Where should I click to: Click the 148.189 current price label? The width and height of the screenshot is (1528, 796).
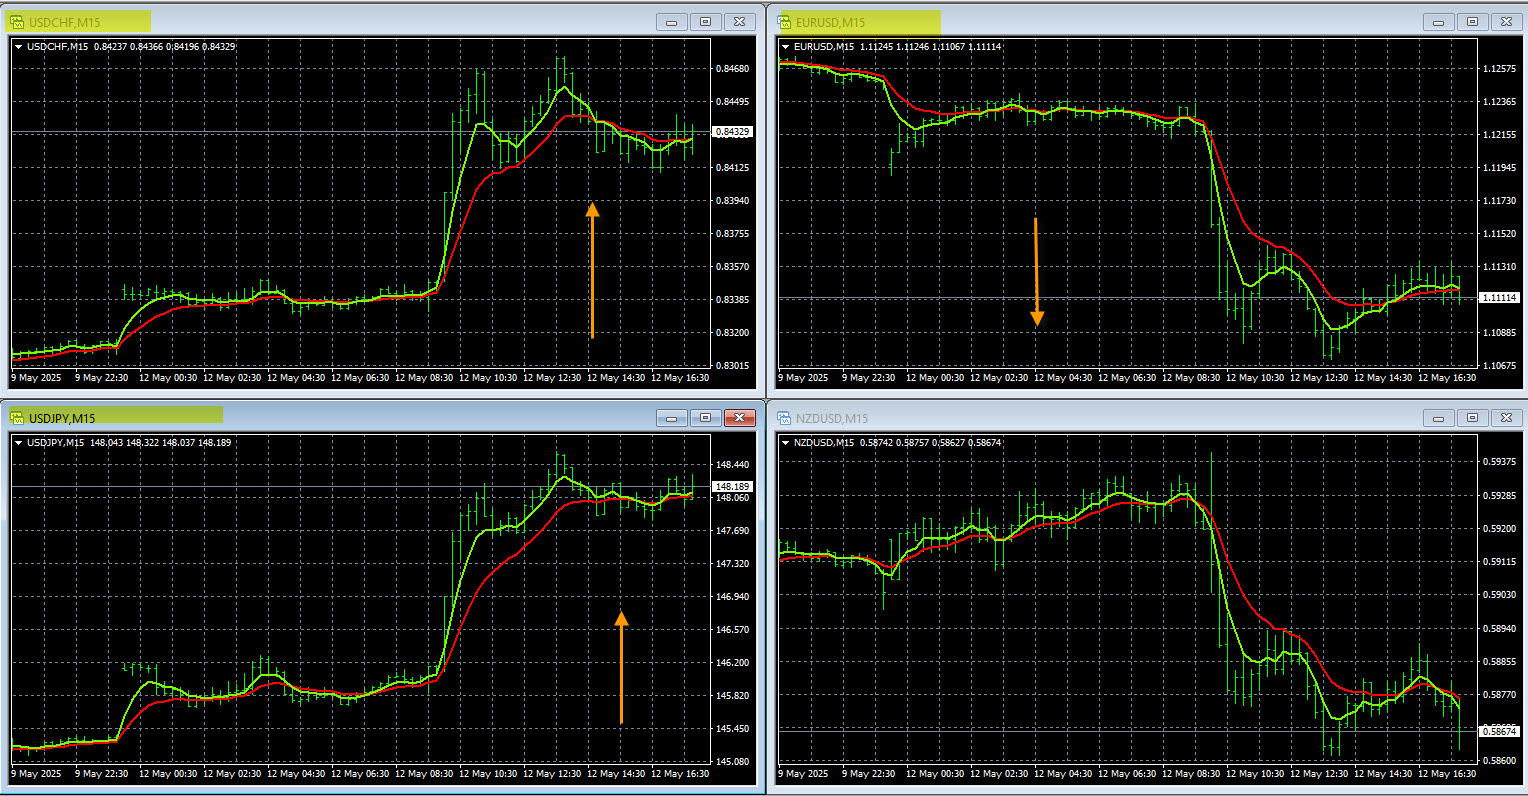click(732, 486)
